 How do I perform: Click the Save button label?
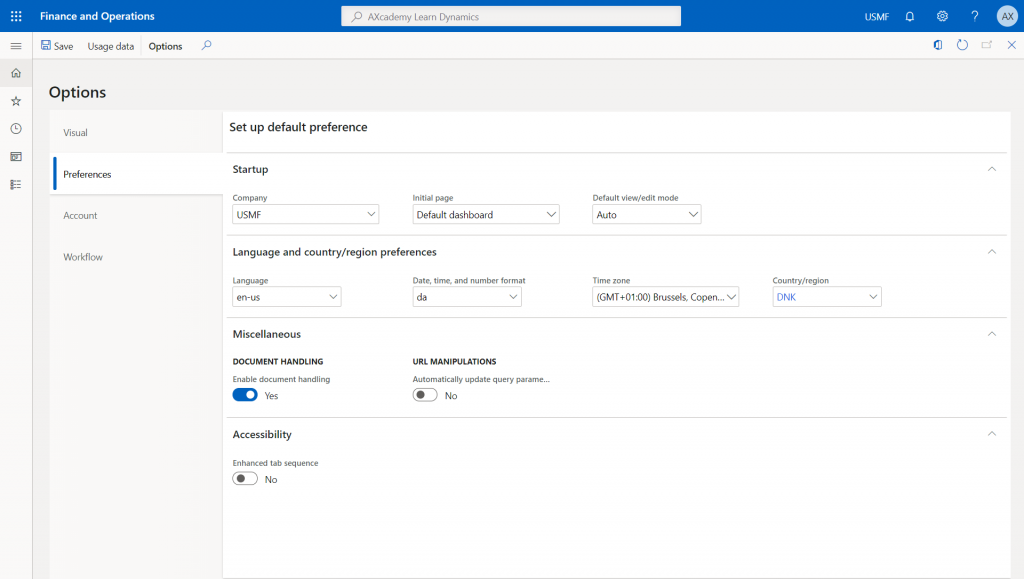[x=63, y=46]
